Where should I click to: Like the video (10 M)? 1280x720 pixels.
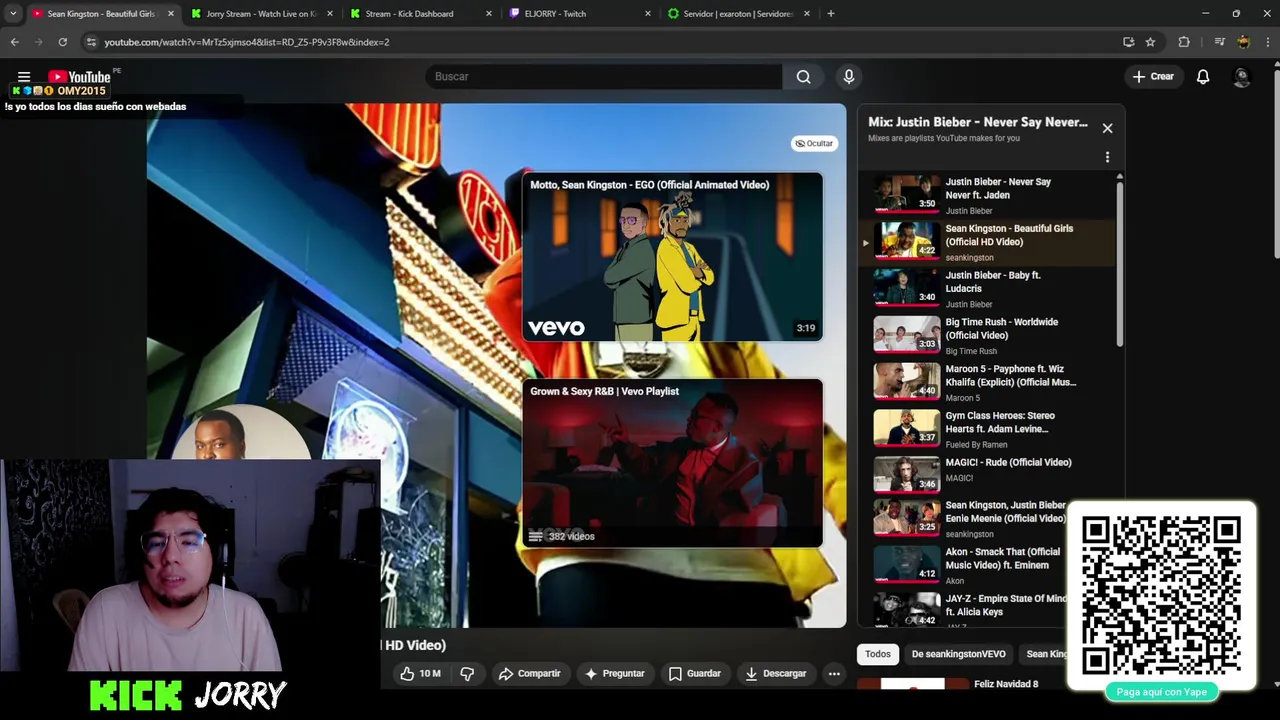(x=419, y=674)
